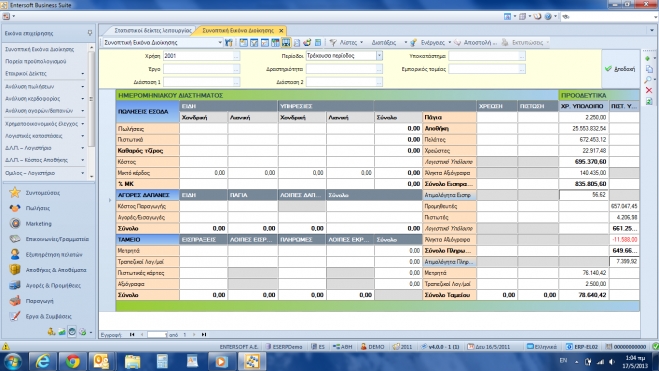The image size is (659, 371).
Task: Click the document page icon in report toolbar
Action: click(297, 42)
